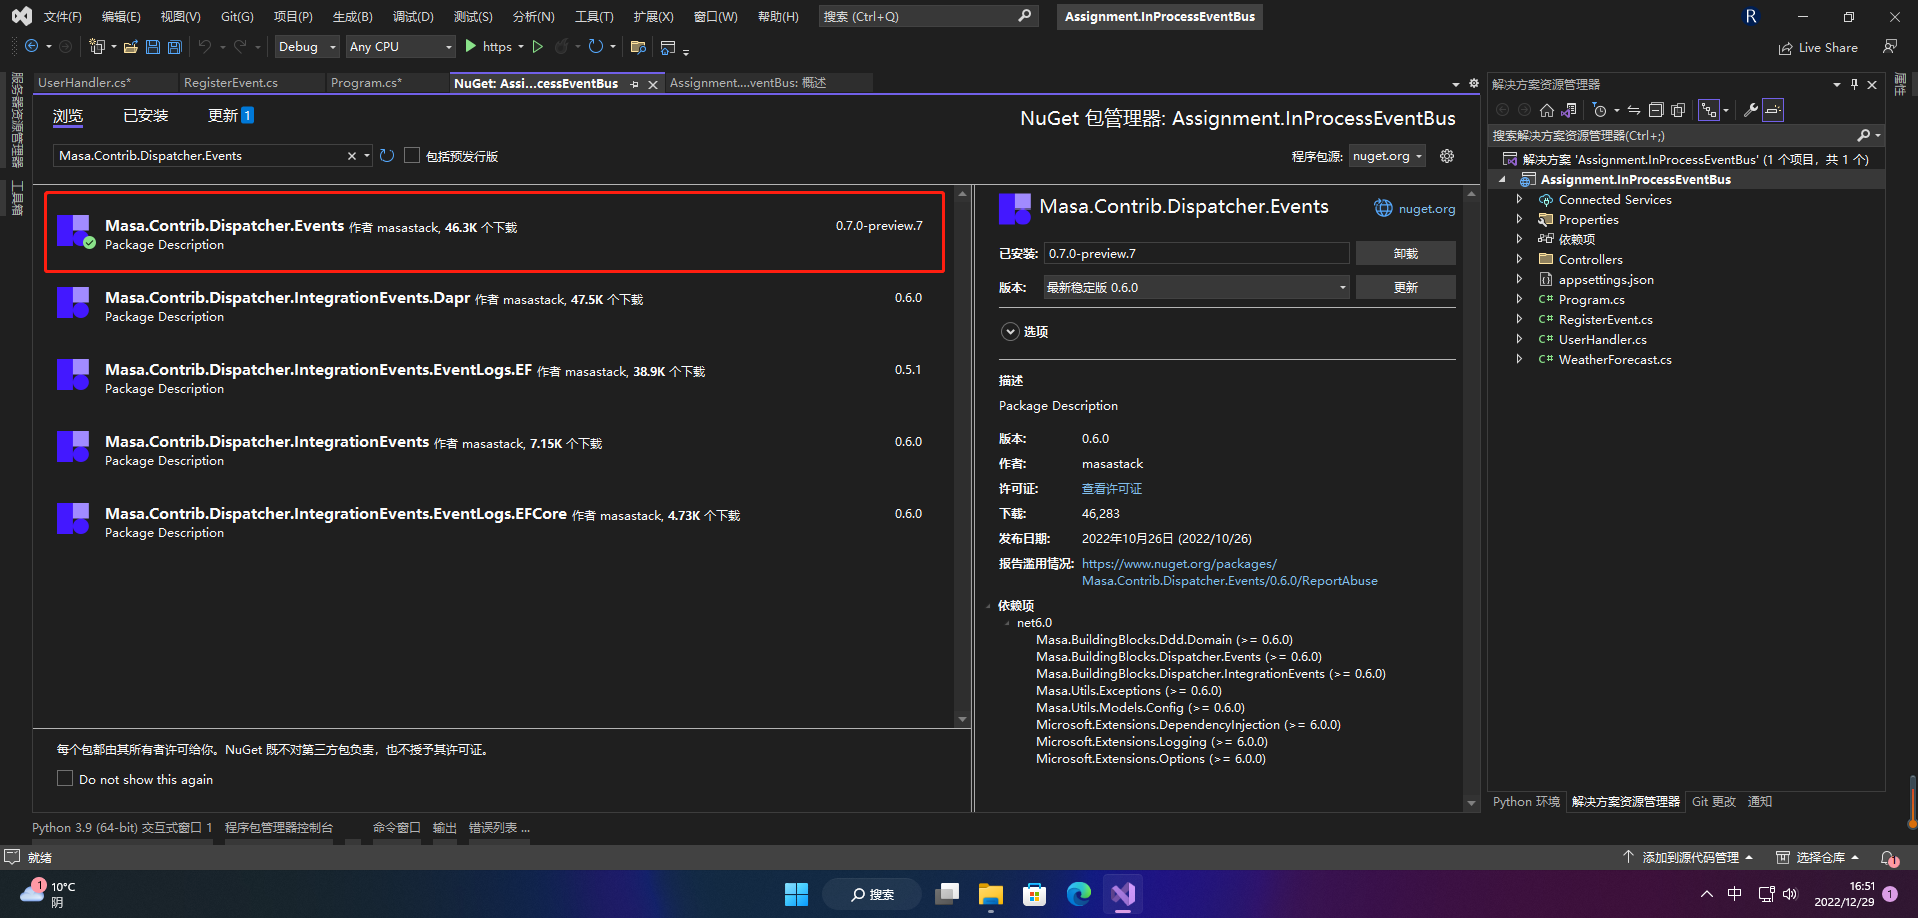Click the Restart circular arrow icon
Screen dimensions: 1918x918
(595, 47)
